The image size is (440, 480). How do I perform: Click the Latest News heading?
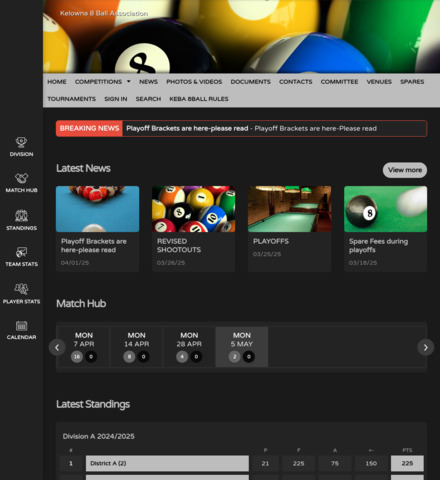click(83, 168)
